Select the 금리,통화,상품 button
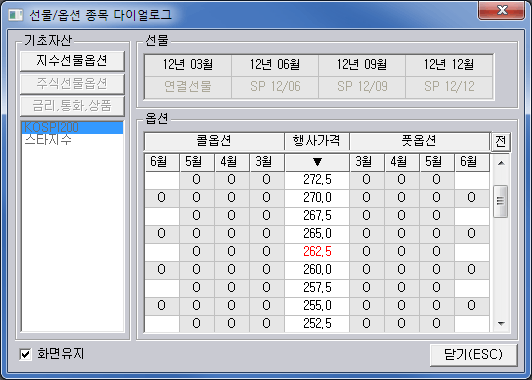 pos(72,106)
